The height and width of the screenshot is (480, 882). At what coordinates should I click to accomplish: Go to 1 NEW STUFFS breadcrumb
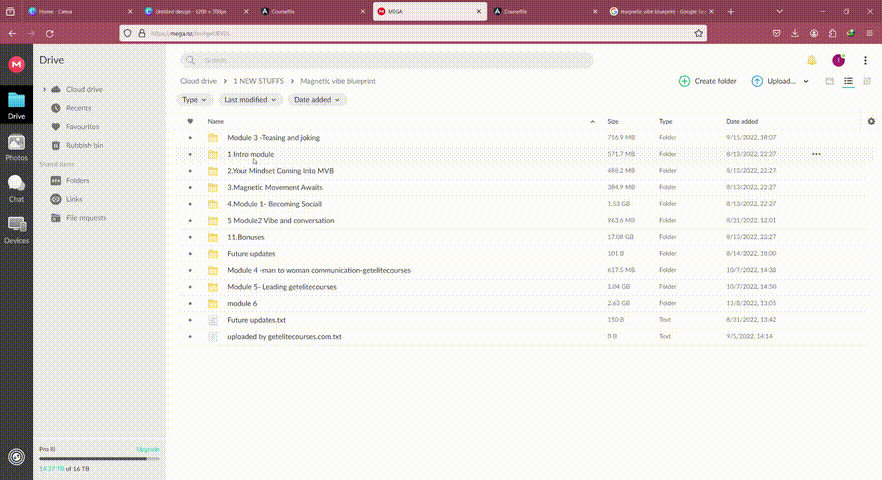[x=258, y=81]
